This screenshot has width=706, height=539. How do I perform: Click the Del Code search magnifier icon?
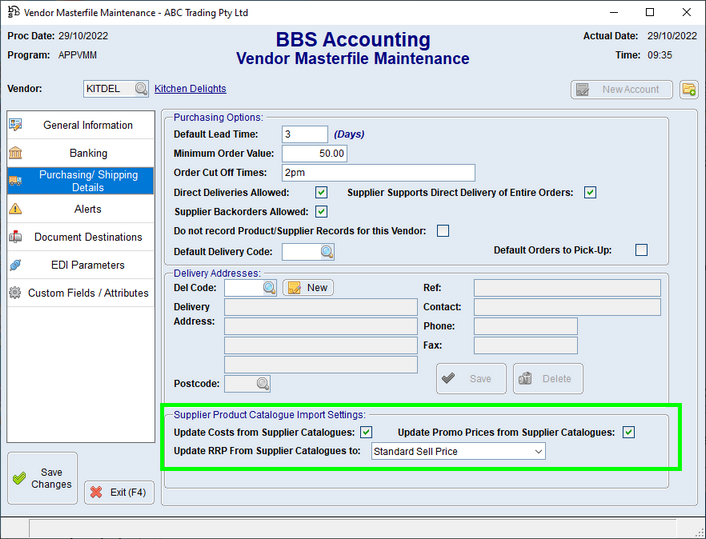[x=269, y=287]
